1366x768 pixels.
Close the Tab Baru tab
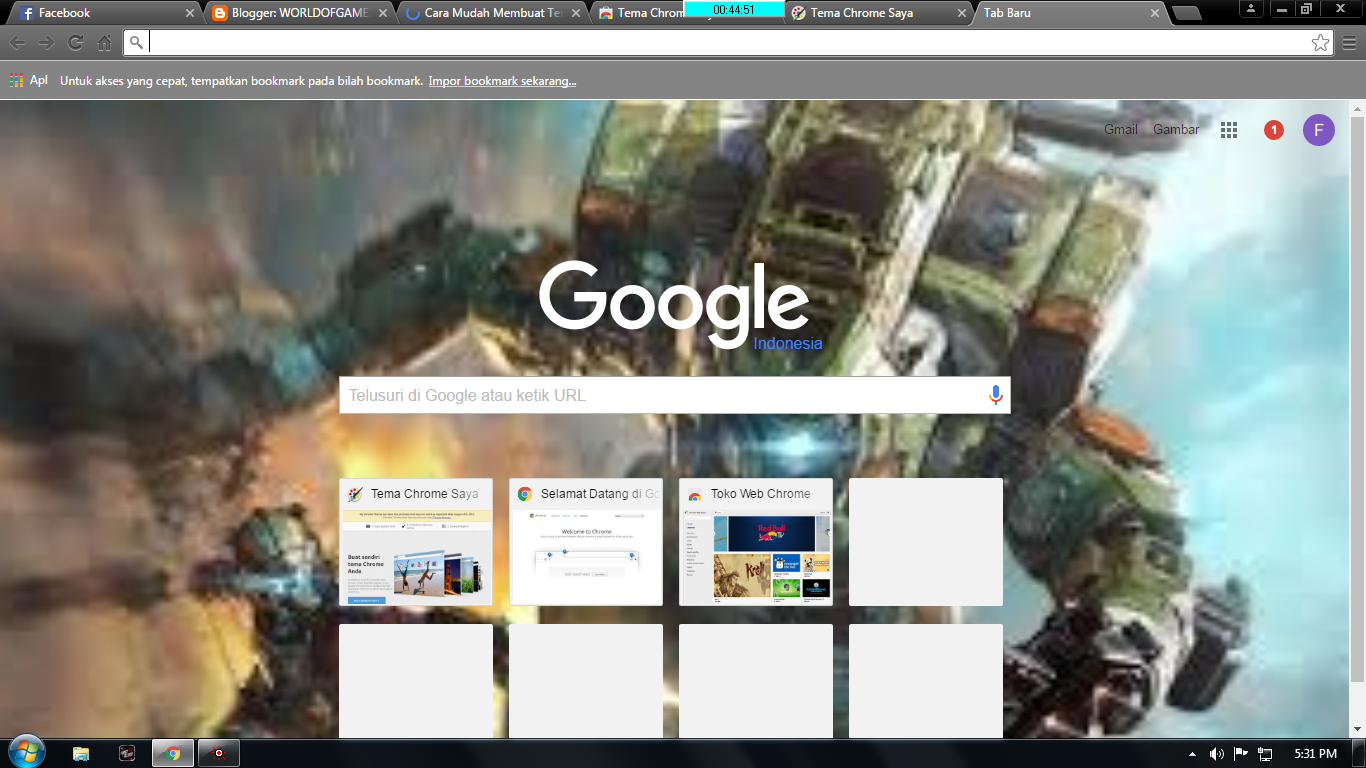tap(1155, 13)
